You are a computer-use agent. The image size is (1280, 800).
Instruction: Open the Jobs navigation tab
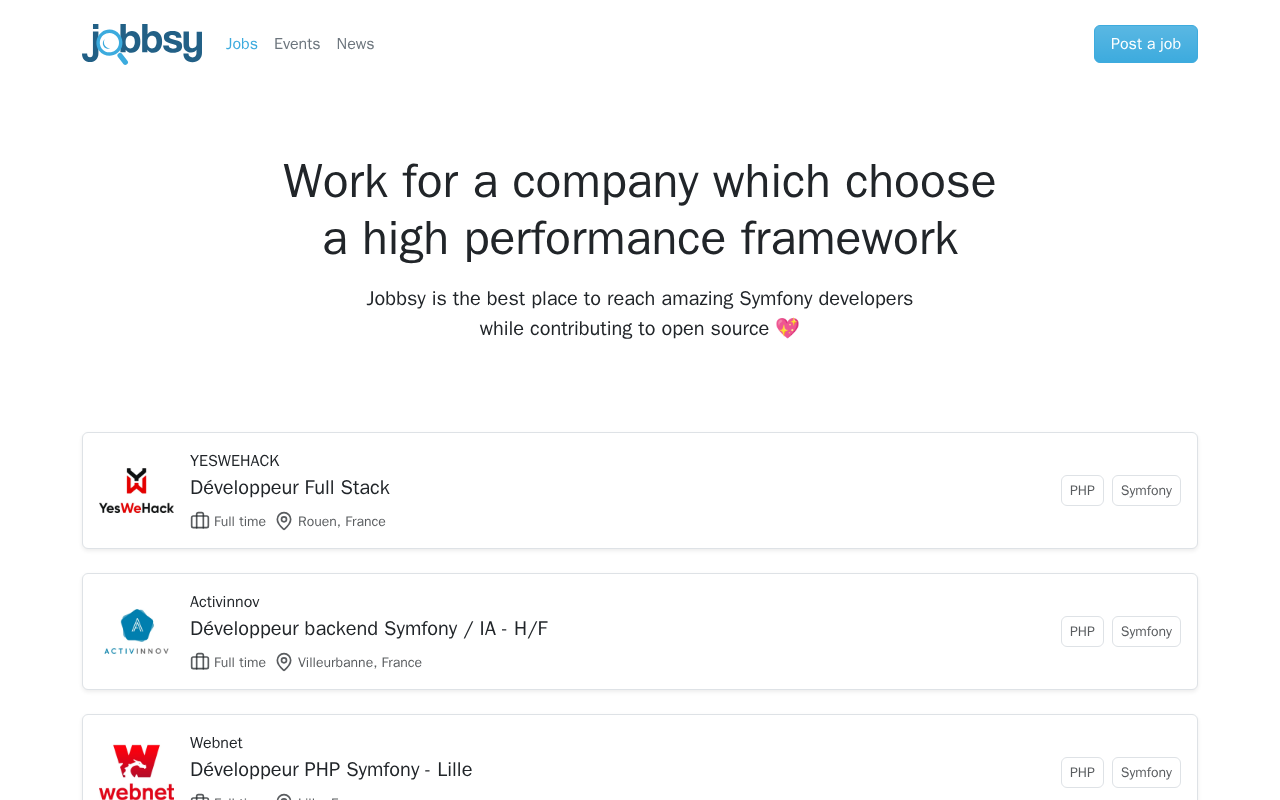pos(242,44)
